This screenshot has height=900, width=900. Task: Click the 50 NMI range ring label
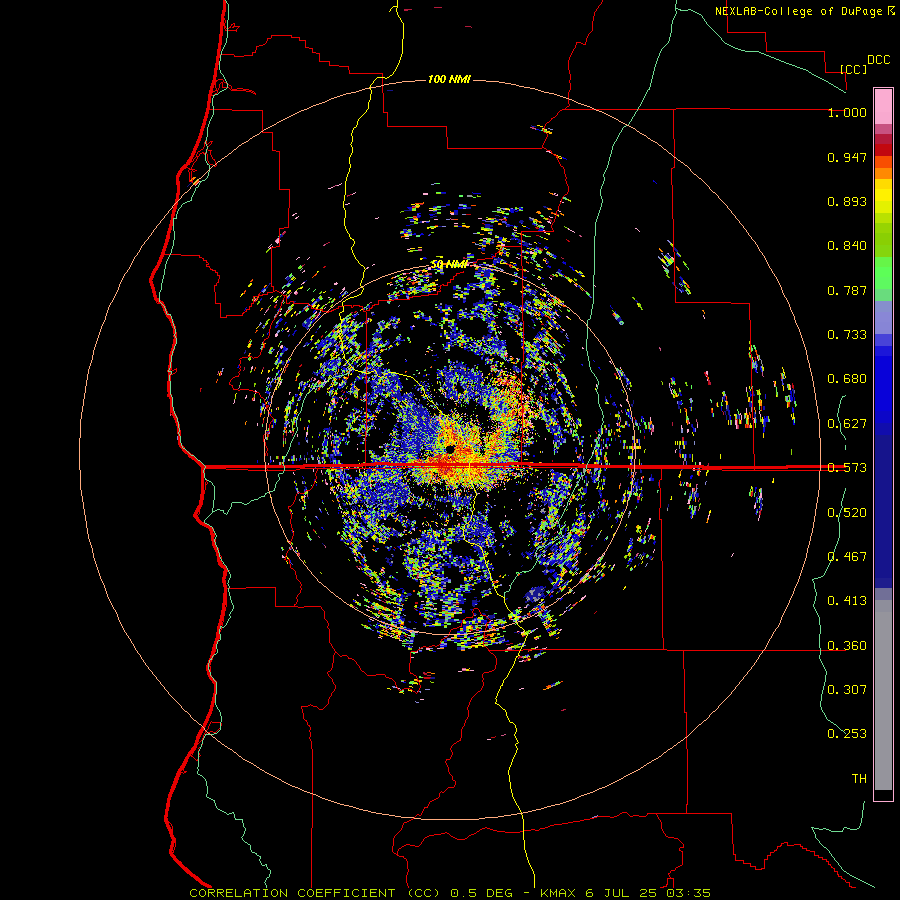449,264
